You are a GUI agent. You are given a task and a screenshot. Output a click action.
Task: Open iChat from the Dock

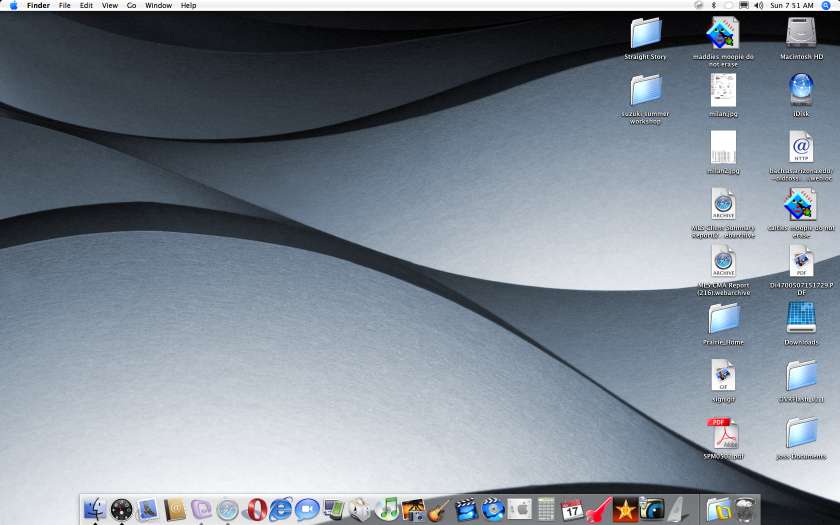point(307,509)
